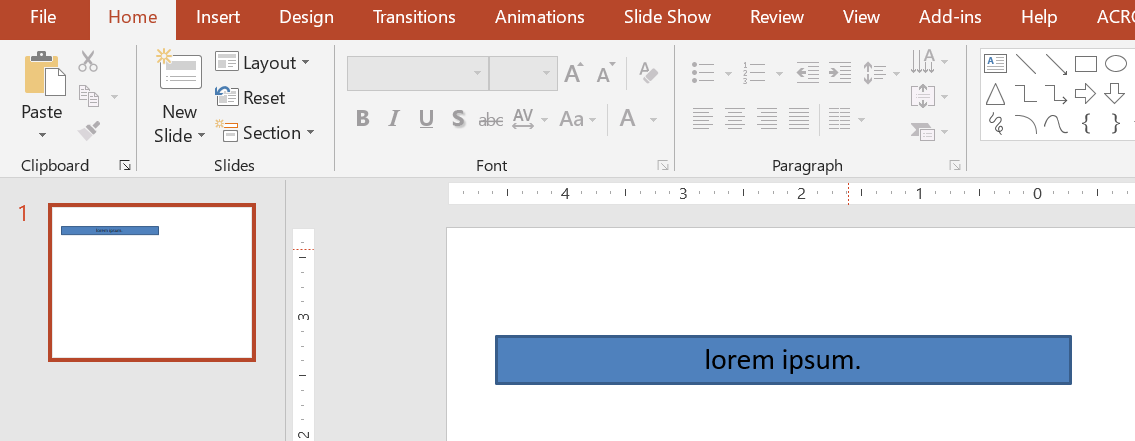This screenshot has height=441, width=1135.
Task: Select the Line shape
Action: (x=1026, y=64)
